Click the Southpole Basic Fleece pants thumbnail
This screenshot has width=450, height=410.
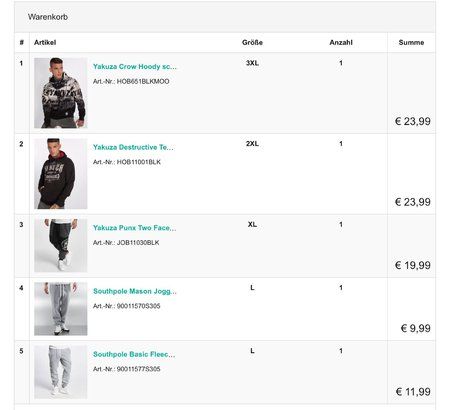[x=61, y=372]
